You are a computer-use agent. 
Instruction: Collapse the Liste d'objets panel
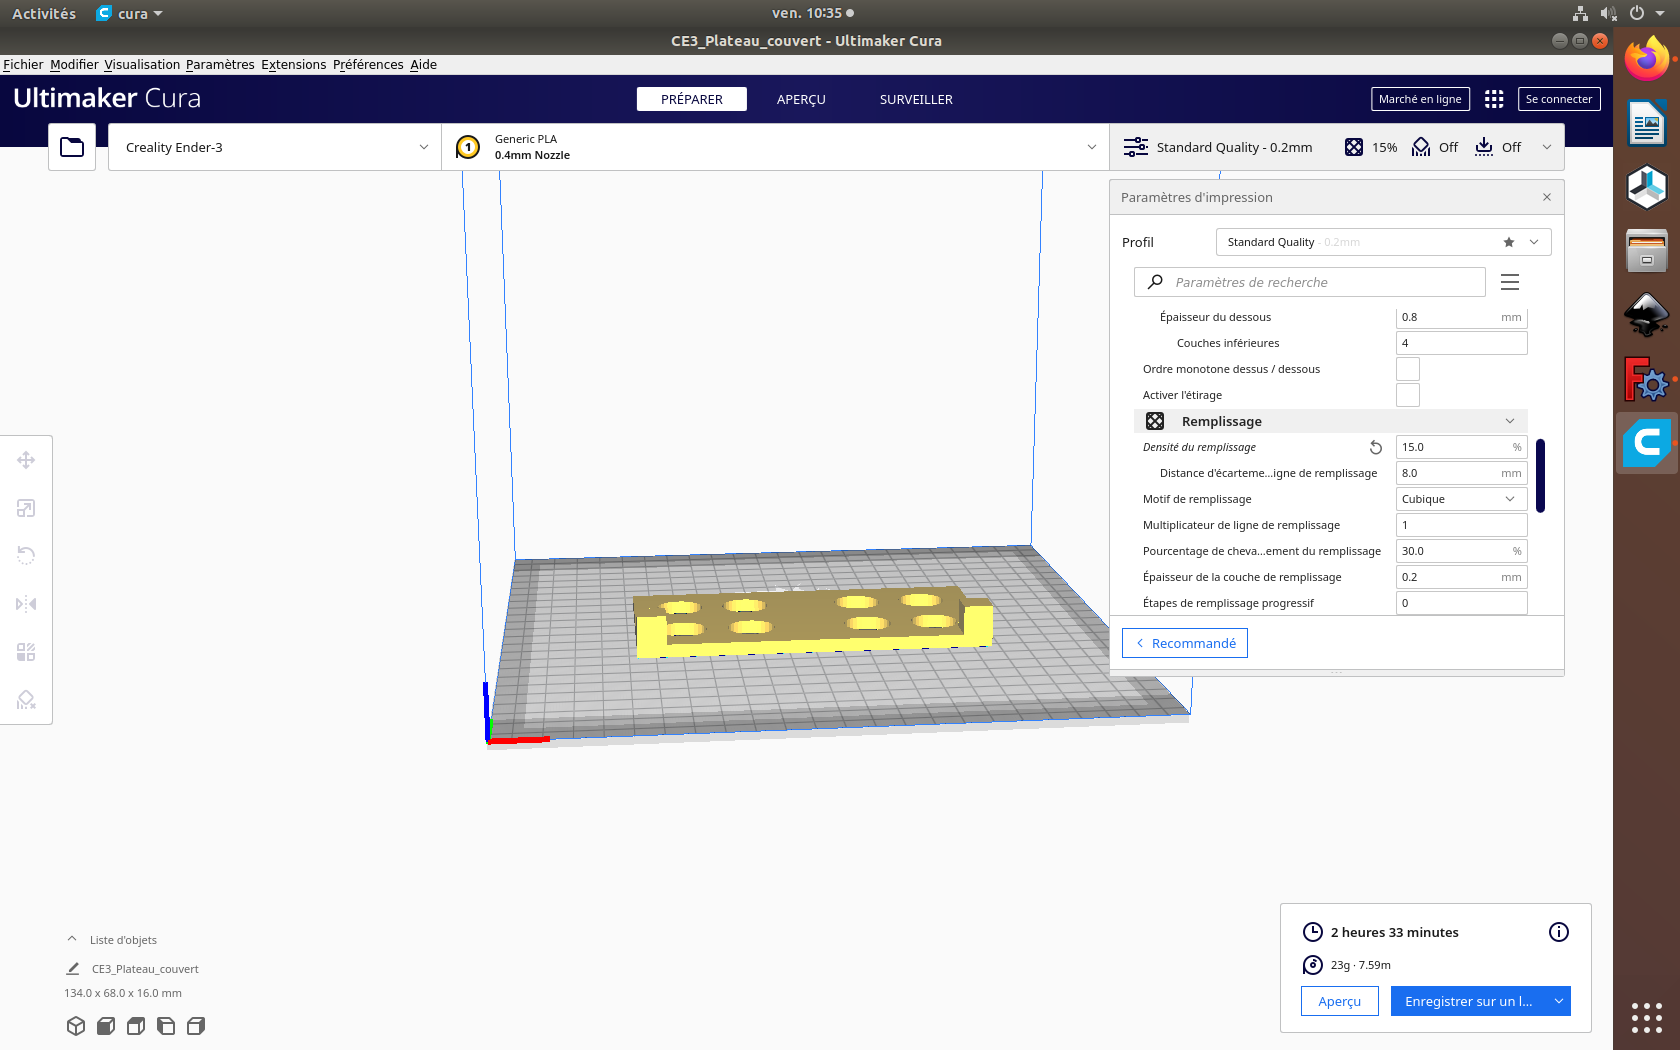tap(72, 939)
